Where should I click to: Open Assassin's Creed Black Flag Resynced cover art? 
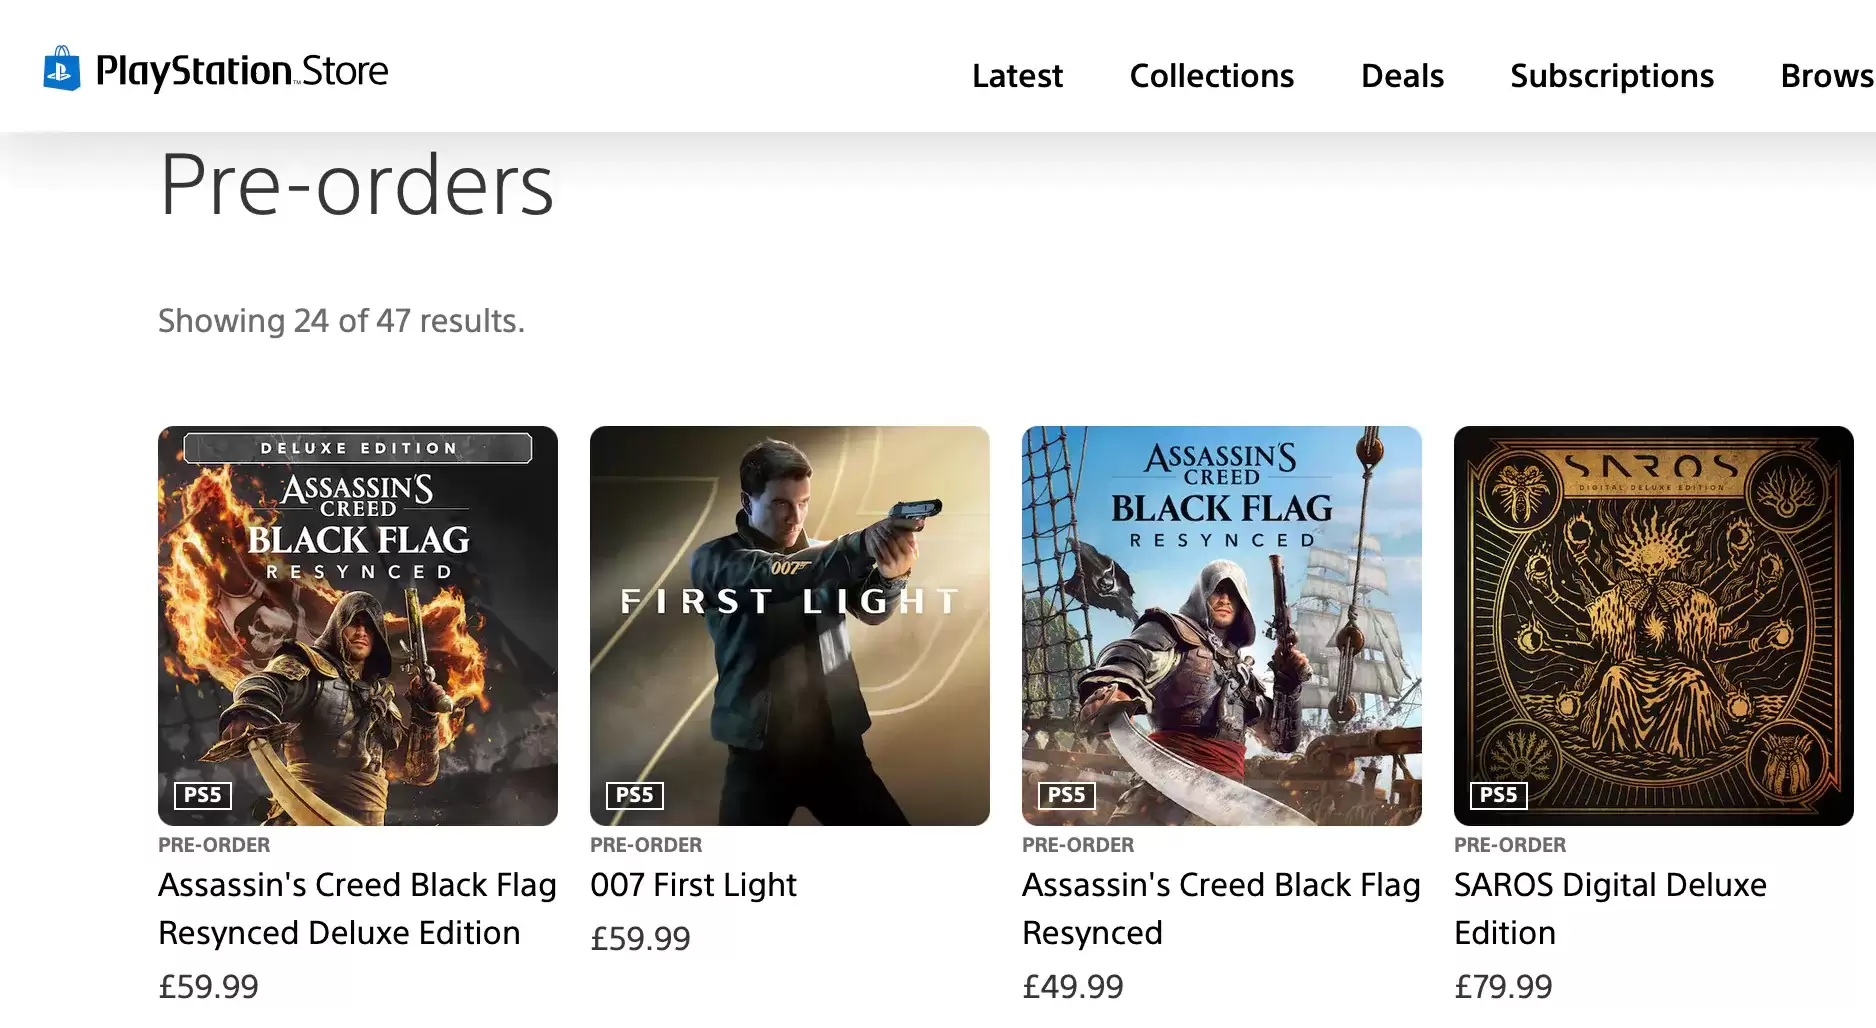point(1222,625)
